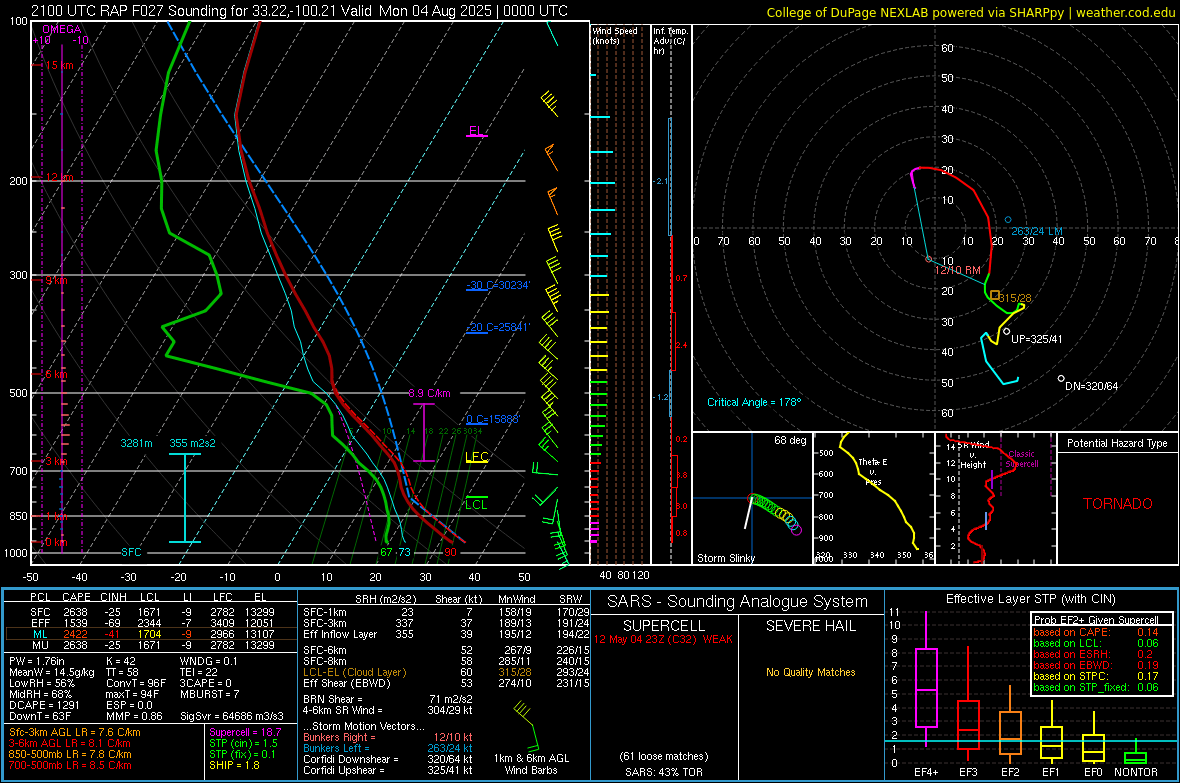1180x783 pixels.
Task: Click the 'UP=325/41' hodograph label
Action: tap(1036, 339)
